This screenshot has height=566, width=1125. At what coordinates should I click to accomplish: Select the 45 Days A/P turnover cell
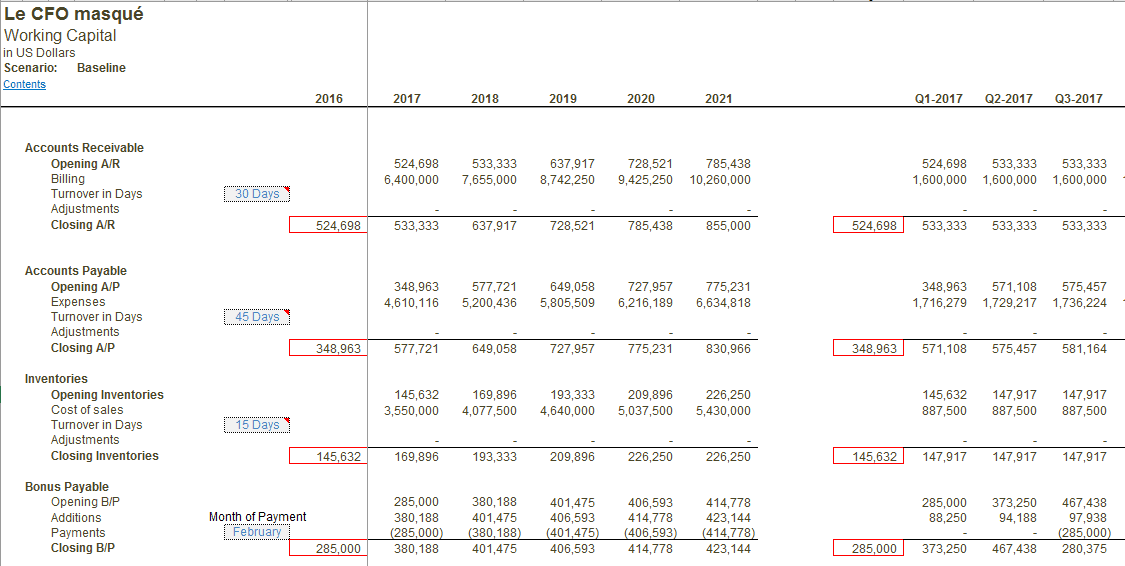pos(256,317)
